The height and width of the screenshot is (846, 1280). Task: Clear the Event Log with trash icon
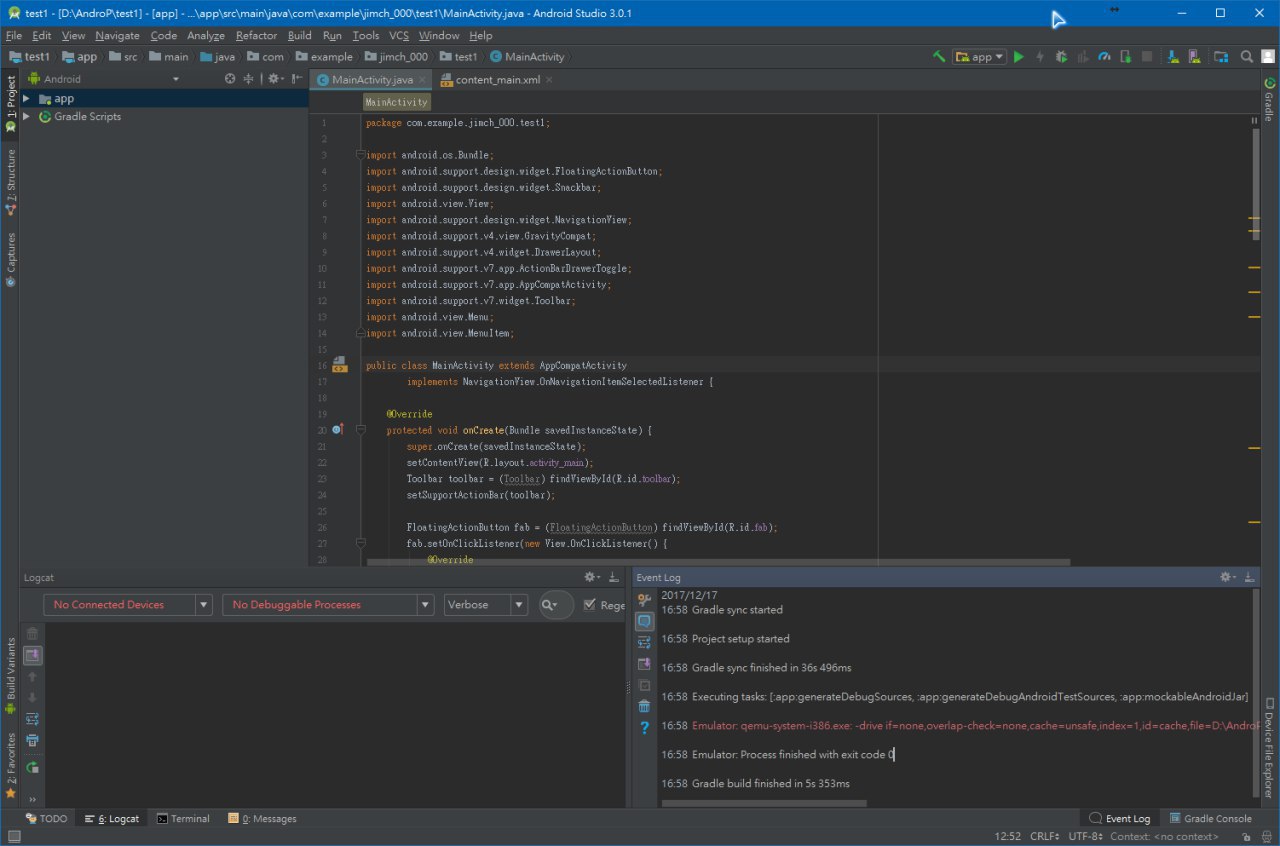pyautogui.click(x=644, y=706)
